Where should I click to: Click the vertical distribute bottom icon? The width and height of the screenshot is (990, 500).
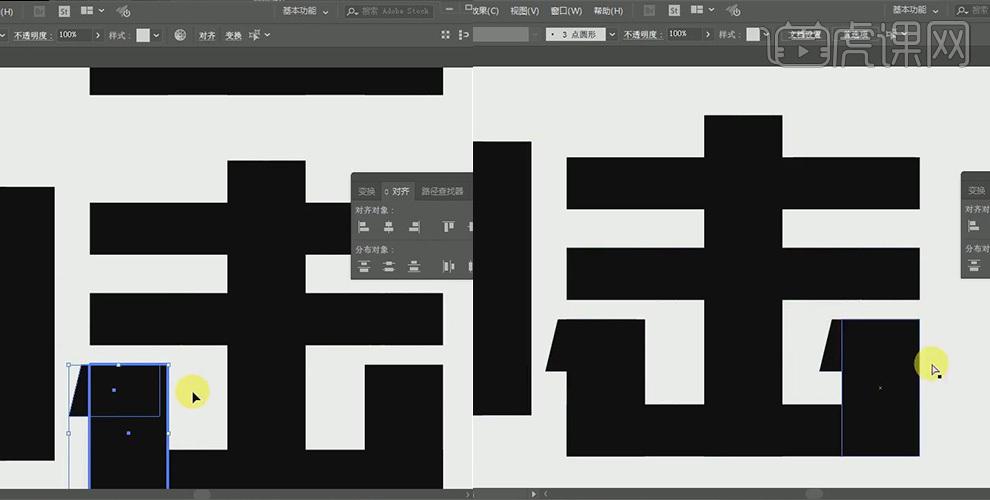[413, 267]
